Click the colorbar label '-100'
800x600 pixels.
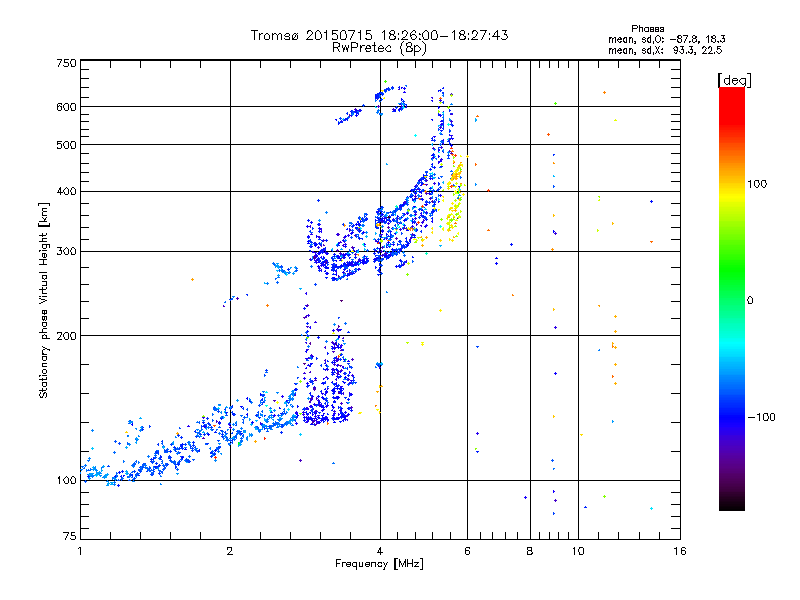(761, 417)
